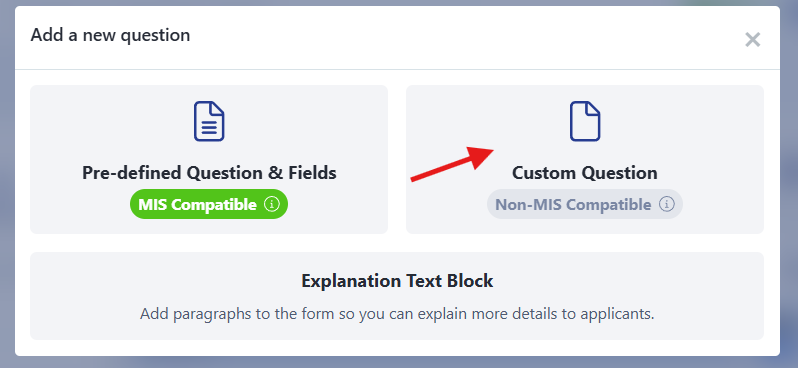This screenshot has height=368, width=798.
Task: Click the blank document icon for custom question
Action: [585, 121]
